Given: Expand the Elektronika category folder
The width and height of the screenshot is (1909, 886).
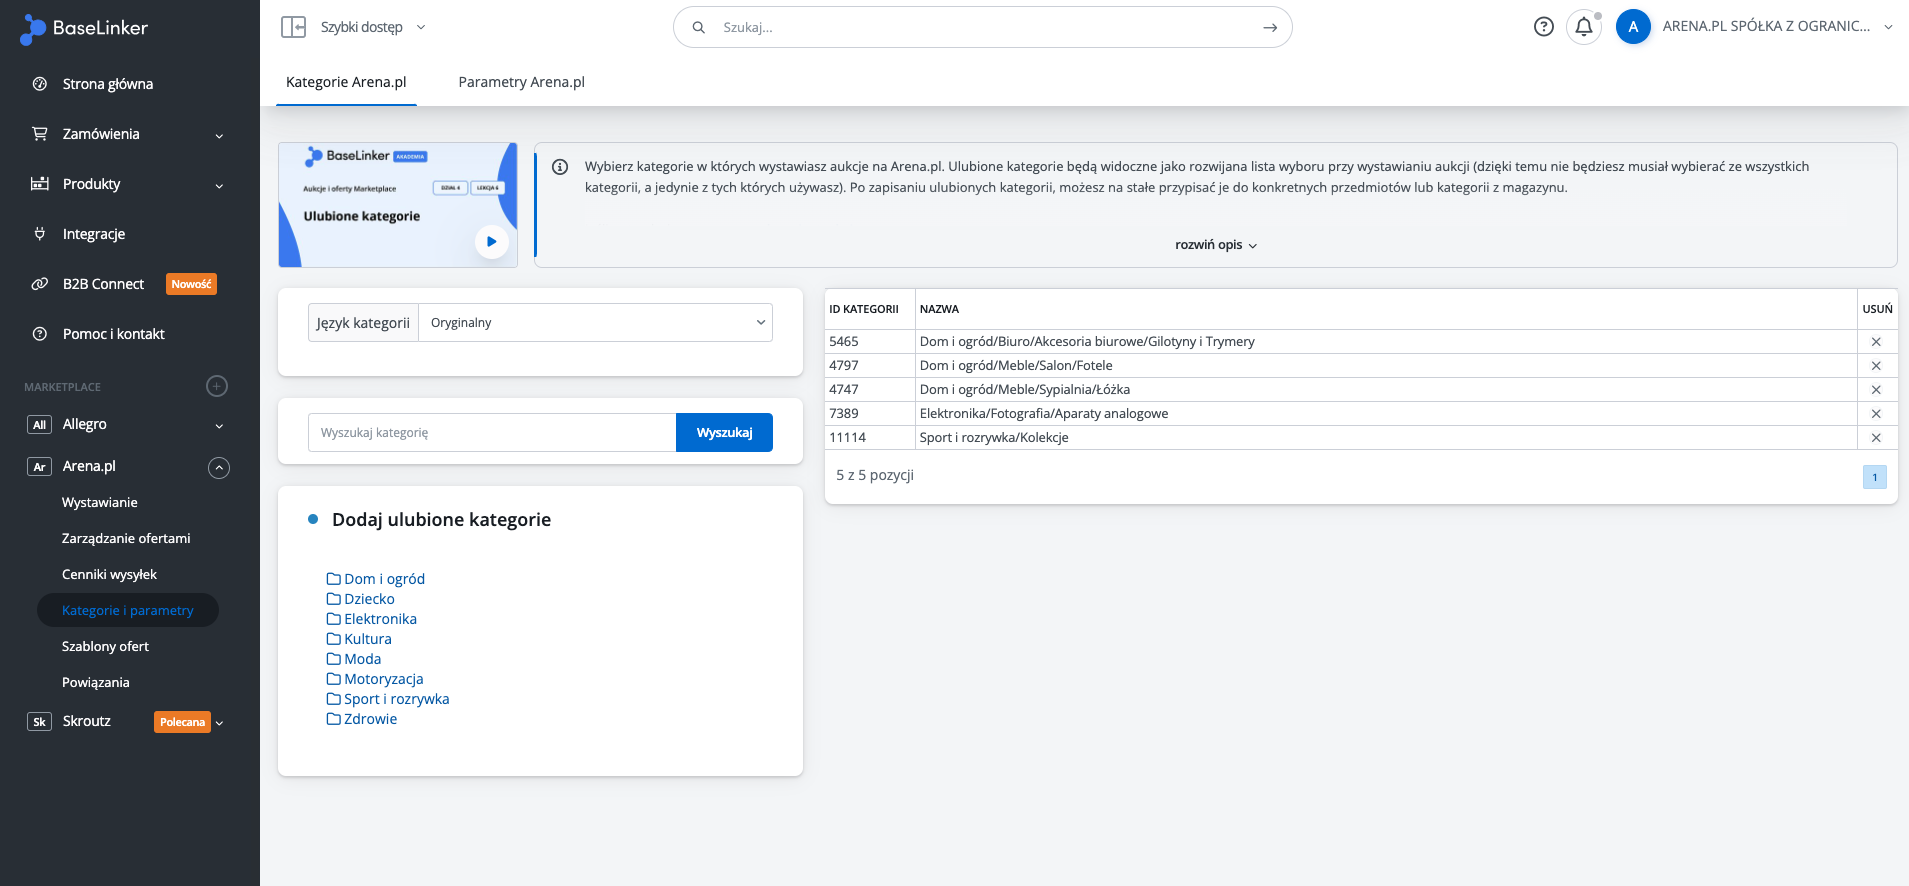Looking at the screenshot, I should point(372,619).
